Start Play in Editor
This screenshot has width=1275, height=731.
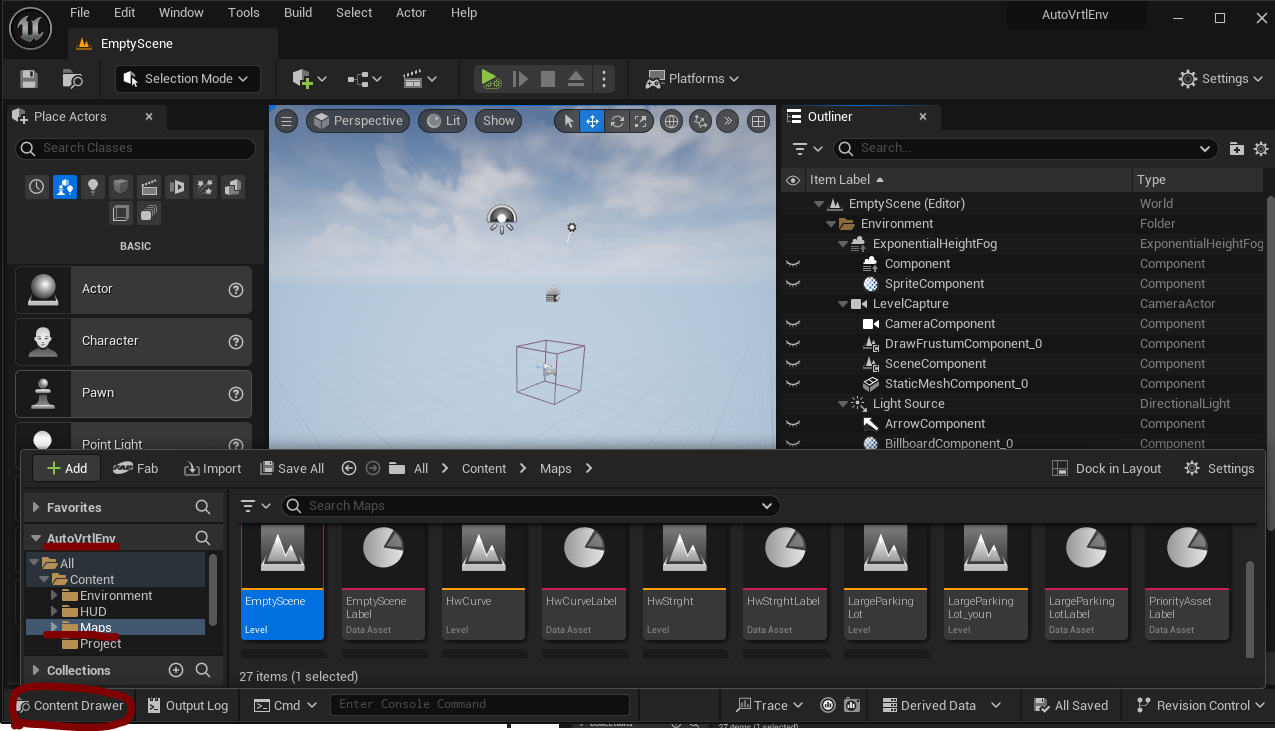tap(490, 79)
